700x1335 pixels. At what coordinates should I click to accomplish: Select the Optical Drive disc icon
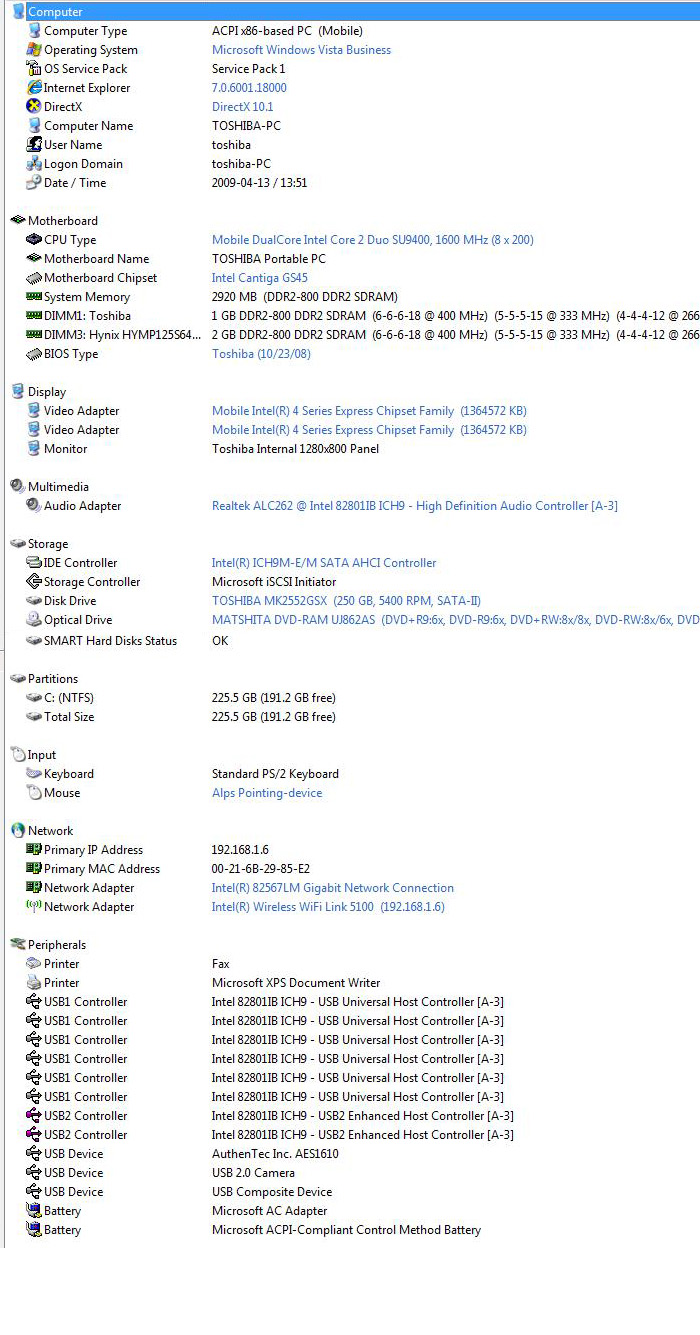(34, 620)
